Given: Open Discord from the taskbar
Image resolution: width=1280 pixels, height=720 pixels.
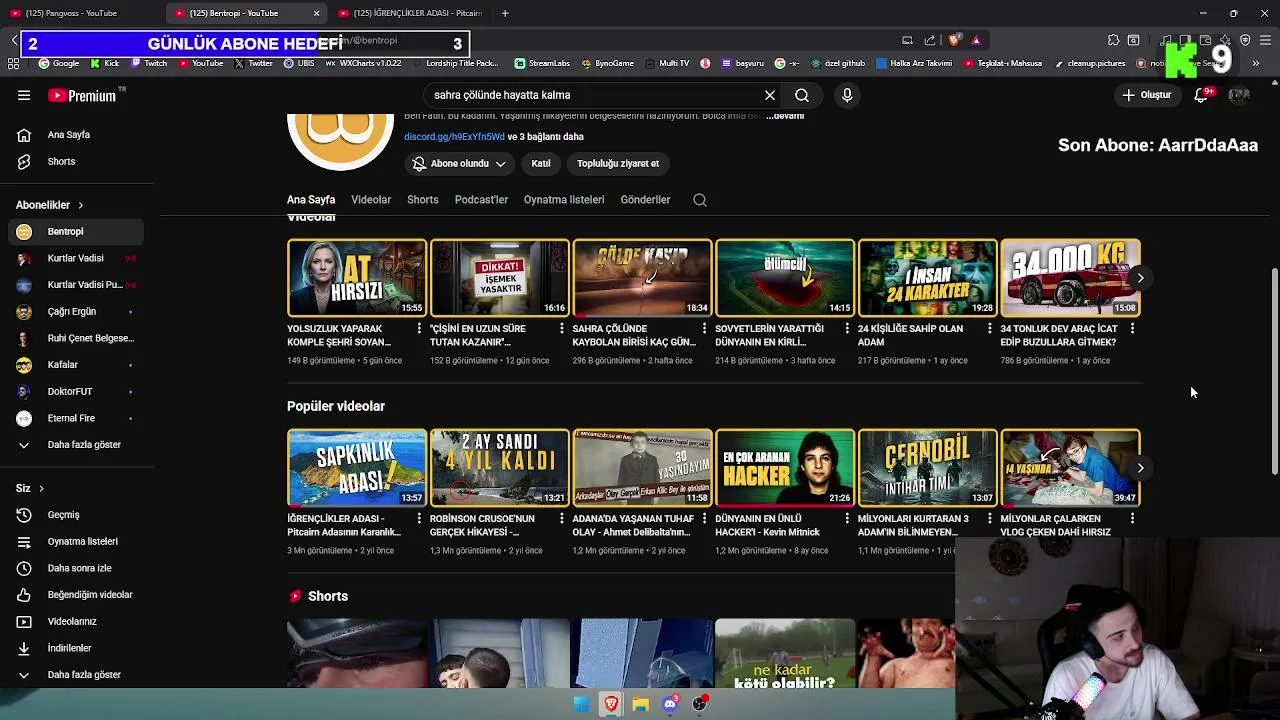Looking at the screenshot, I should tap(670, 704).
